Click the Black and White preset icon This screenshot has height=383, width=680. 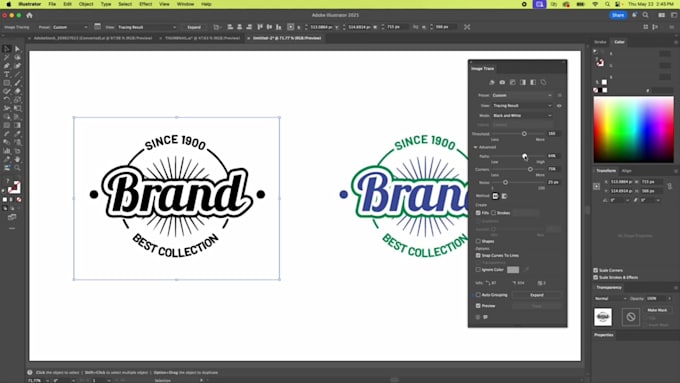(x=533, y=82)
